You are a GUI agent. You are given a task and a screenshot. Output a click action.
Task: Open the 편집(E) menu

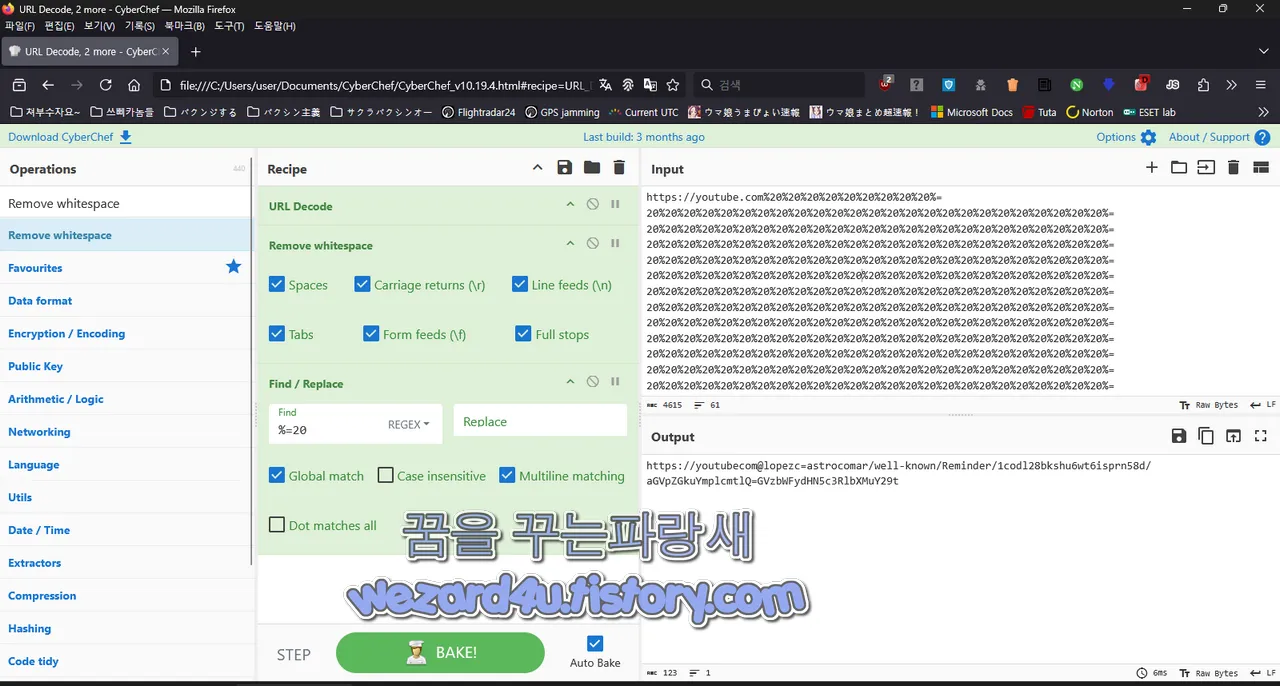click(60, 26)
